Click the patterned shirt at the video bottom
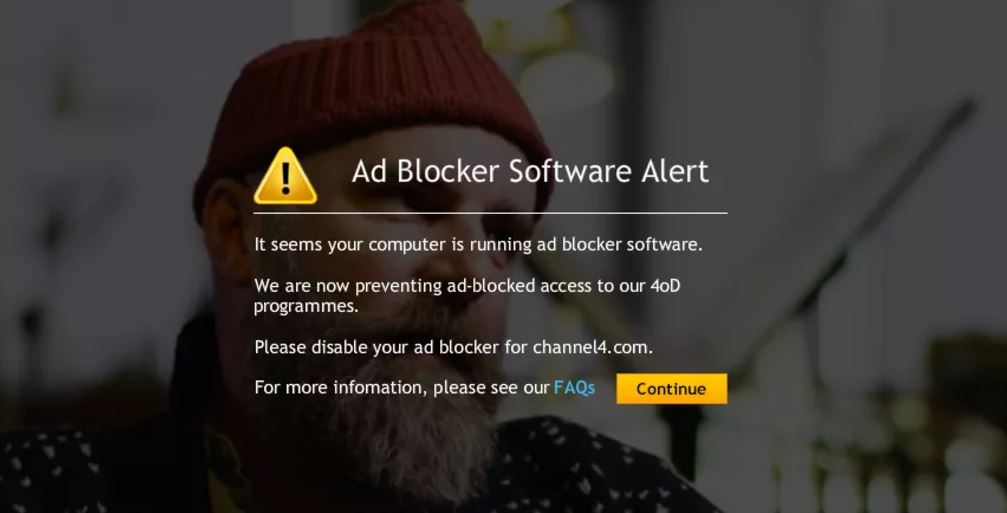 point(597,469)
